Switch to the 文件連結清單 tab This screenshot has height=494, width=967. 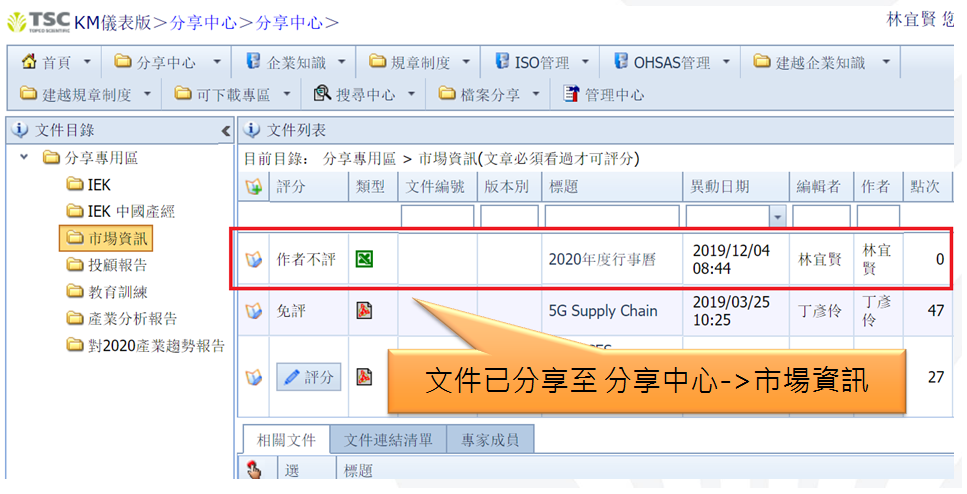click(388, 440)
